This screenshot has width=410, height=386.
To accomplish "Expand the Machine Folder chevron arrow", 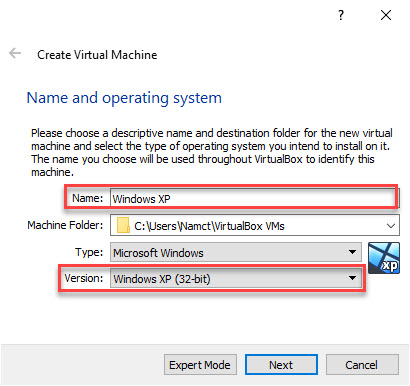I will tap(391, 226).
